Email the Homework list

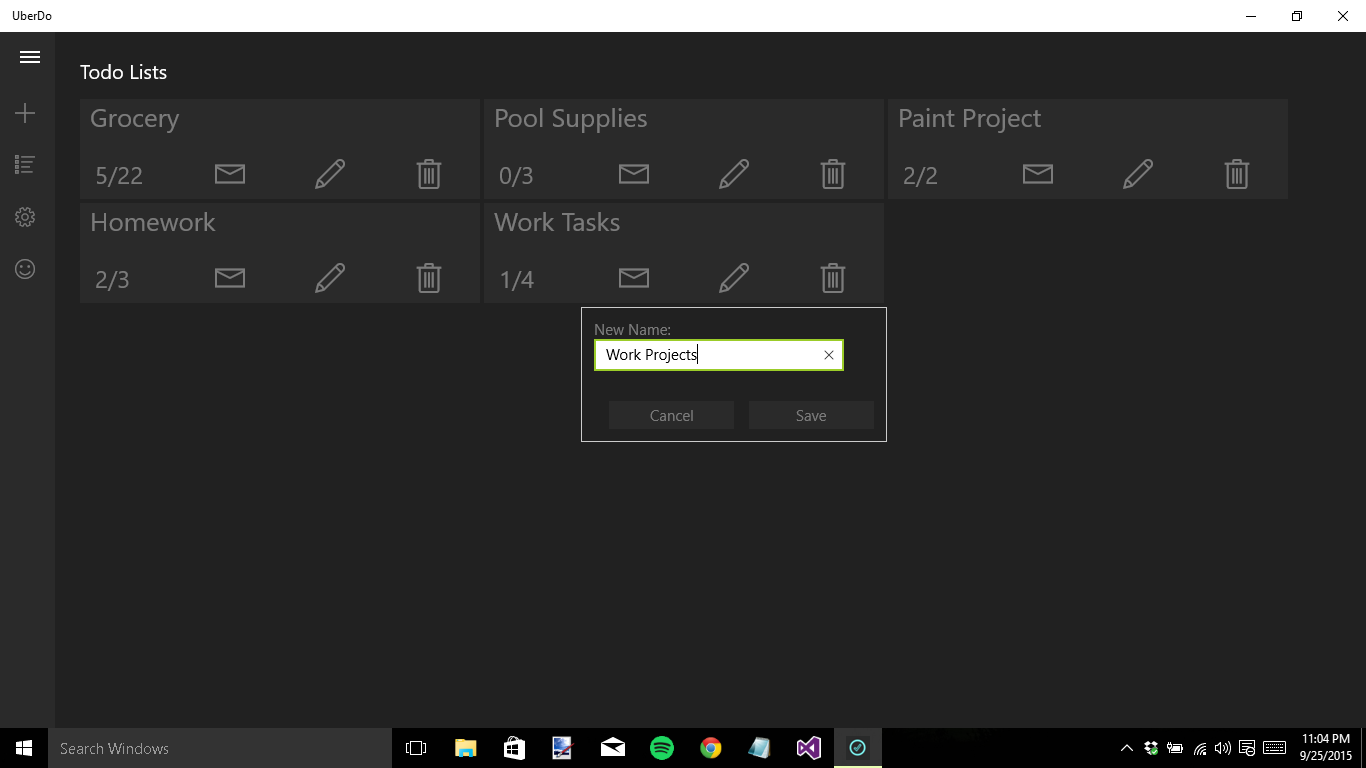(230, 277)
